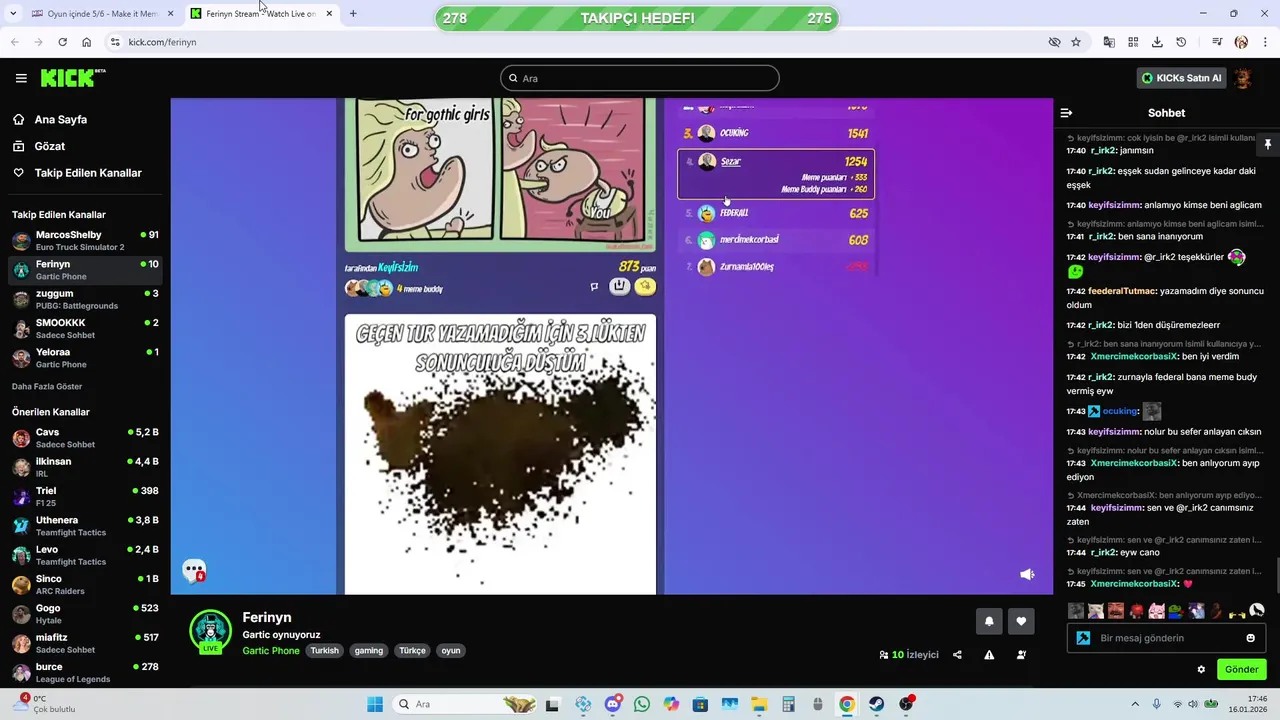Click the moderator user icon beside report
Viewport: 1280px width, 720px height.
[1021, 655]
